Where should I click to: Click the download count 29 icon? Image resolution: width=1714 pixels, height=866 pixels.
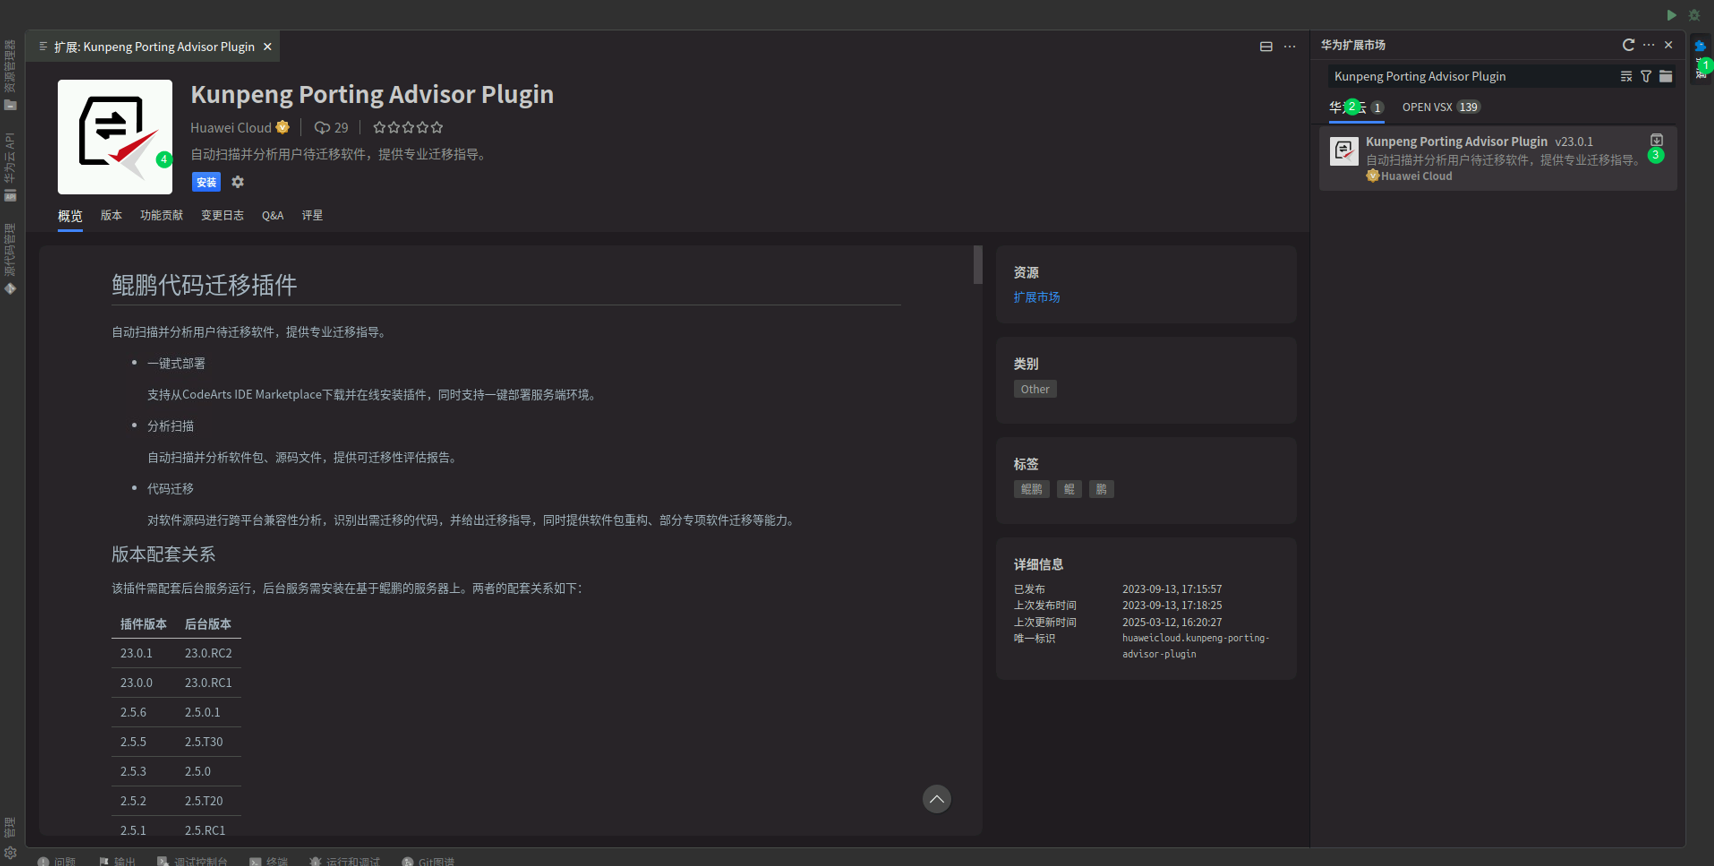(x=331, y=128)
